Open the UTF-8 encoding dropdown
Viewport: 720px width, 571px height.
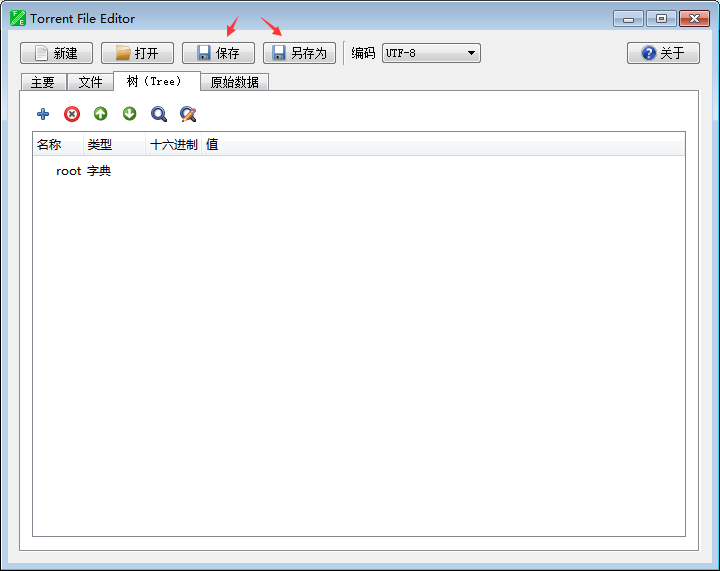tap(431, 53)
